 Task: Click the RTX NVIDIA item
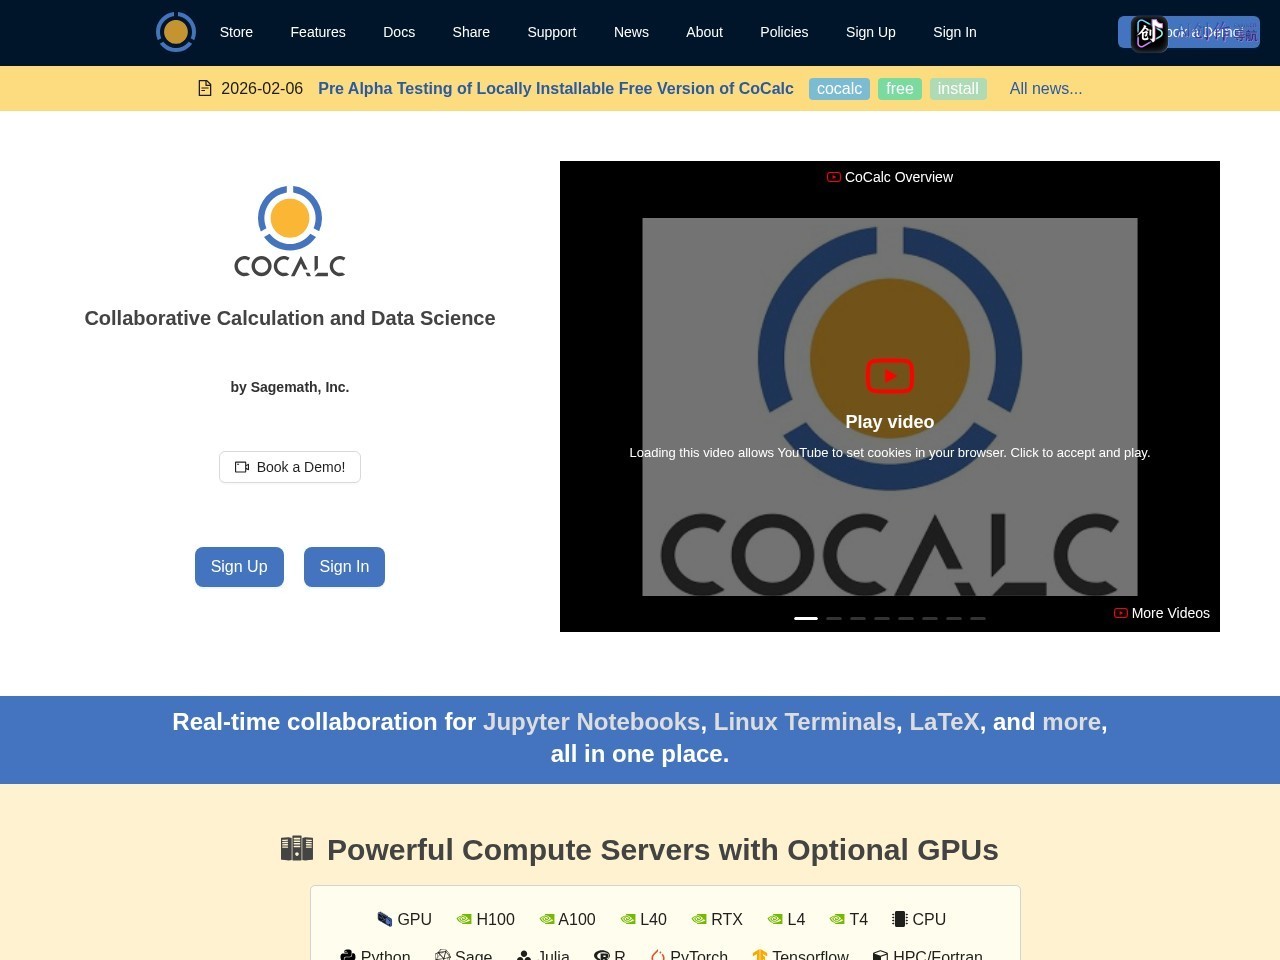pos(717,919)
